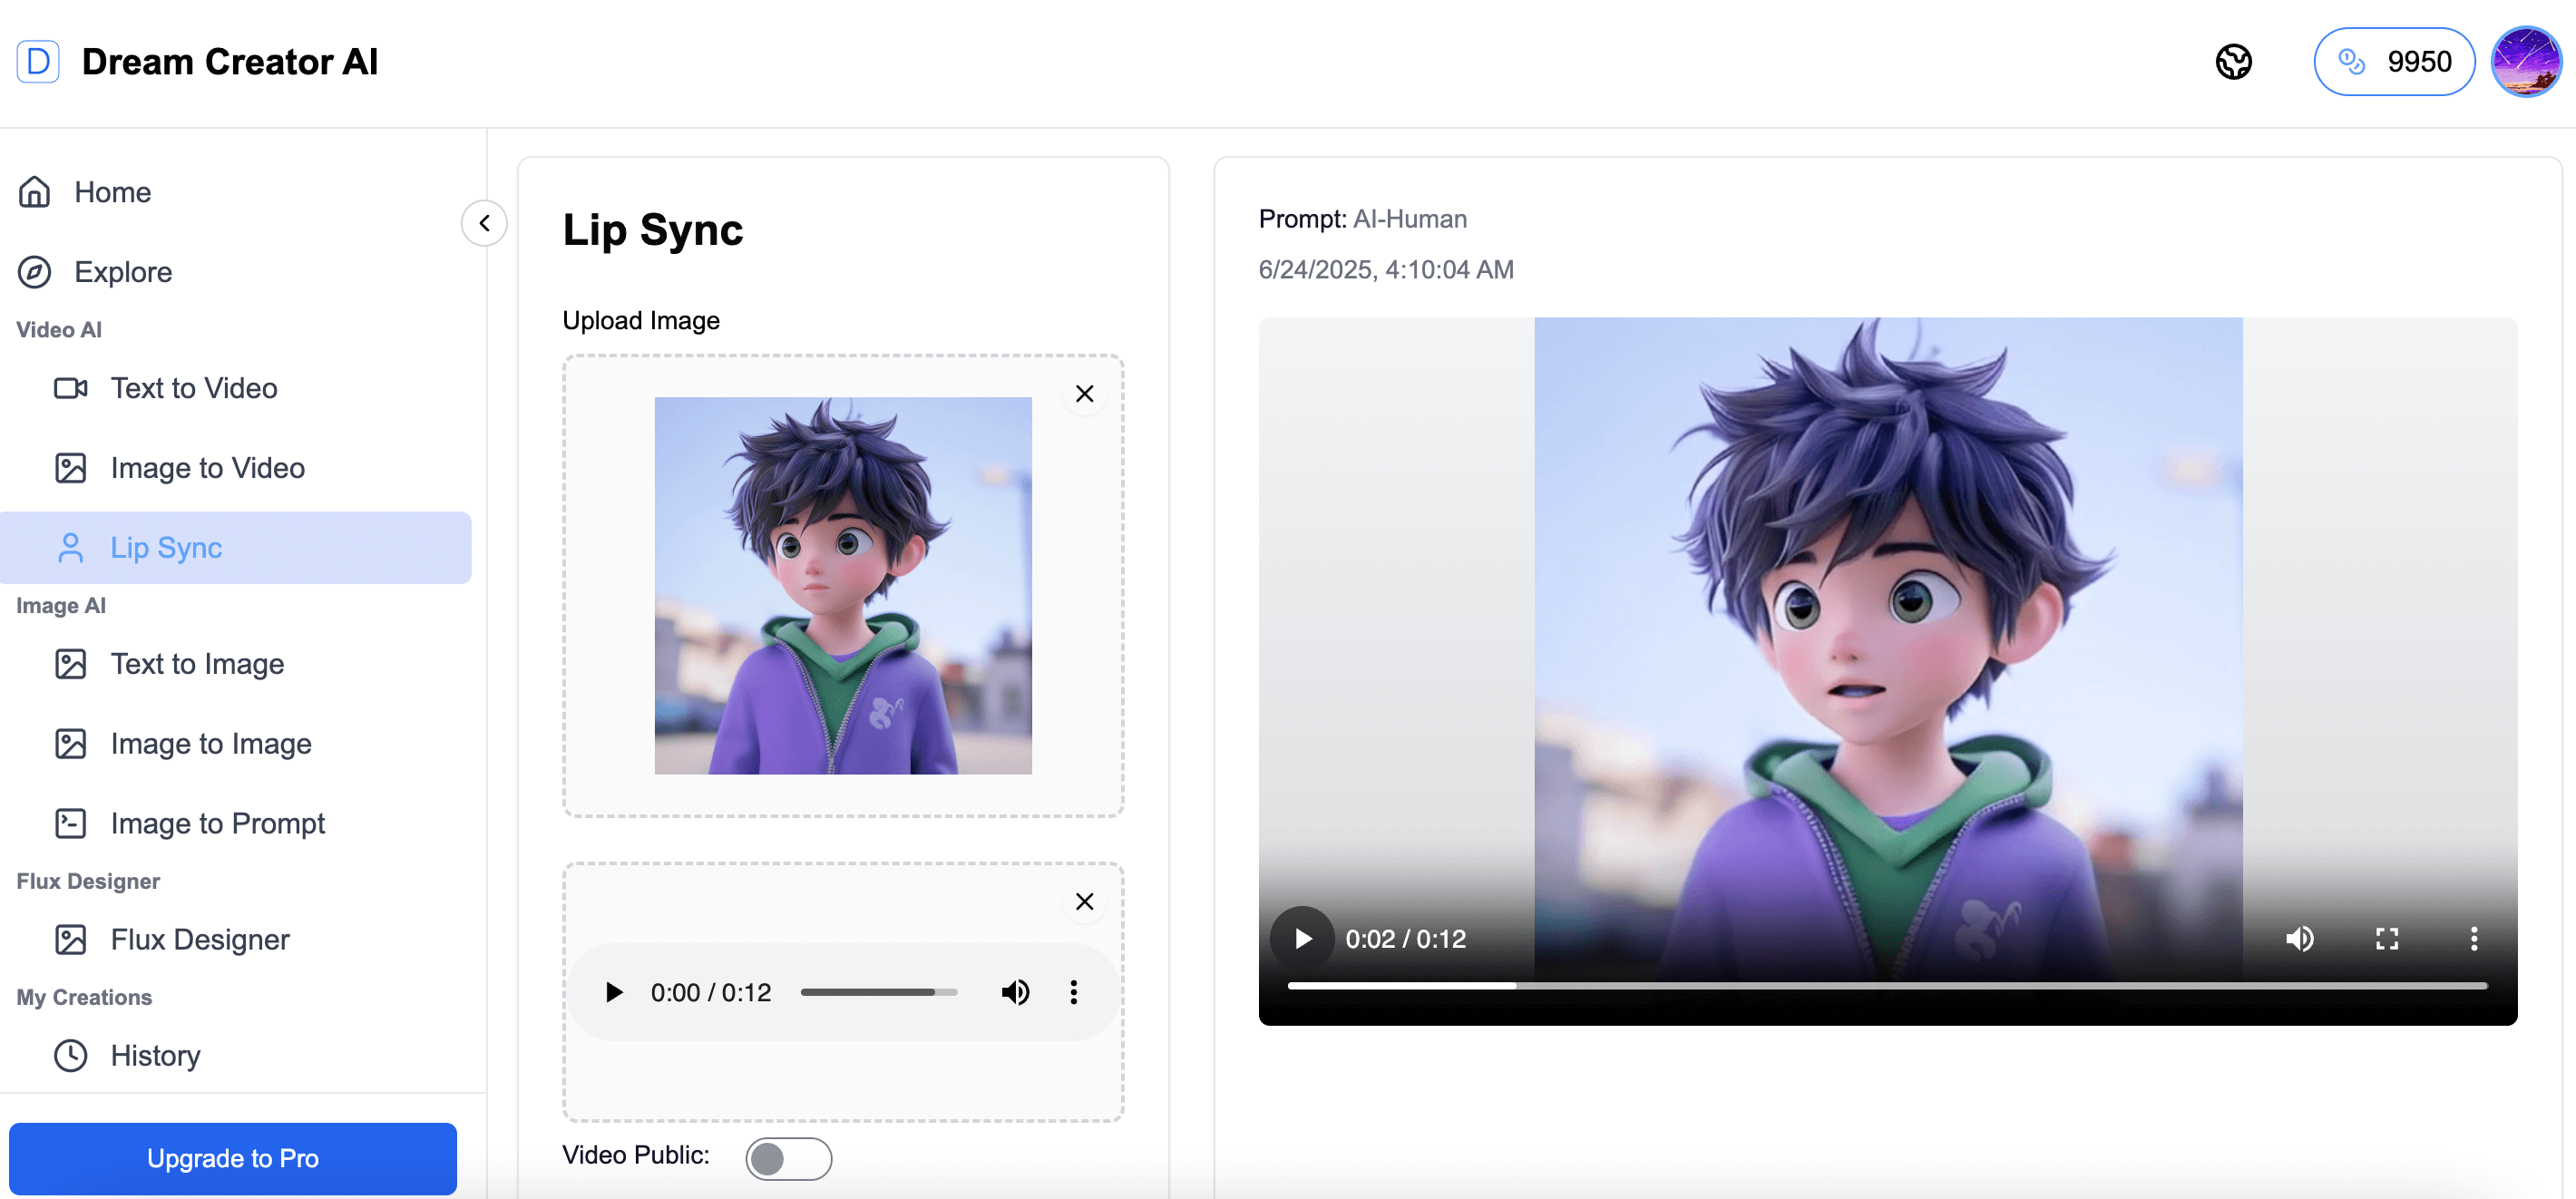Viewport: 2576px width, 1199px height.
Task: Remove the uploaded image with X
Action: click(1084, 394)
